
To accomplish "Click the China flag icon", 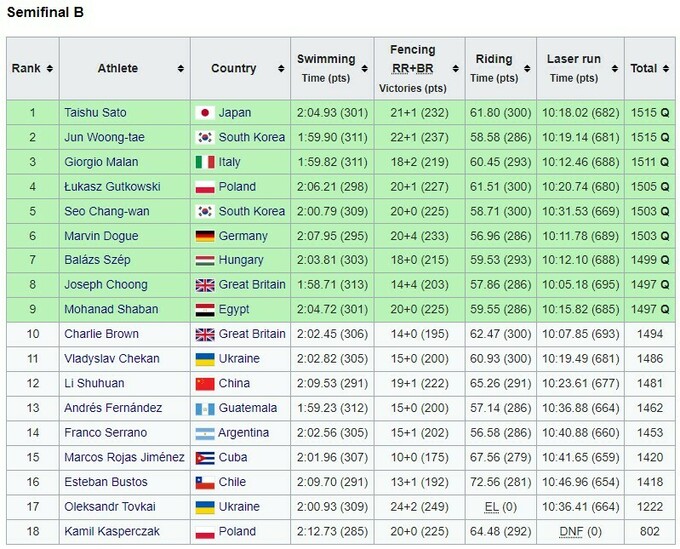I will 203,383.
